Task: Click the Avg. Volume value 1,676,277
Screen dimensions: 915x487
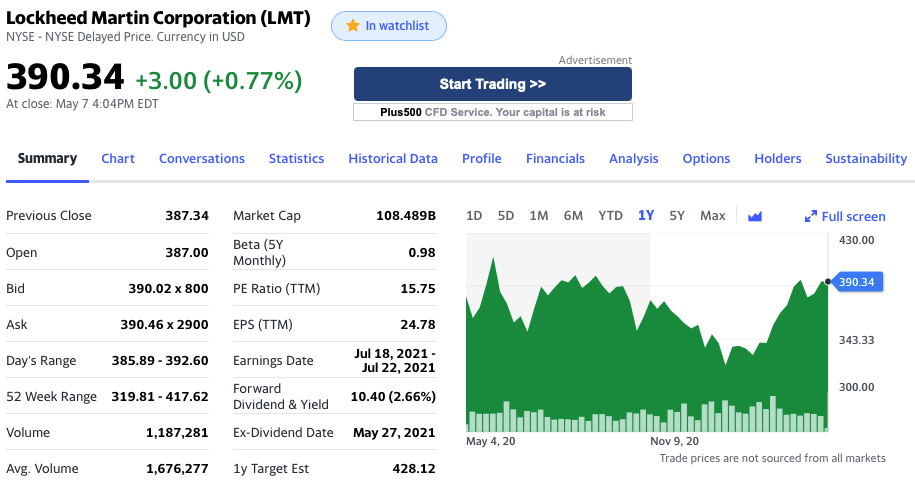Action: click(177, 469)
